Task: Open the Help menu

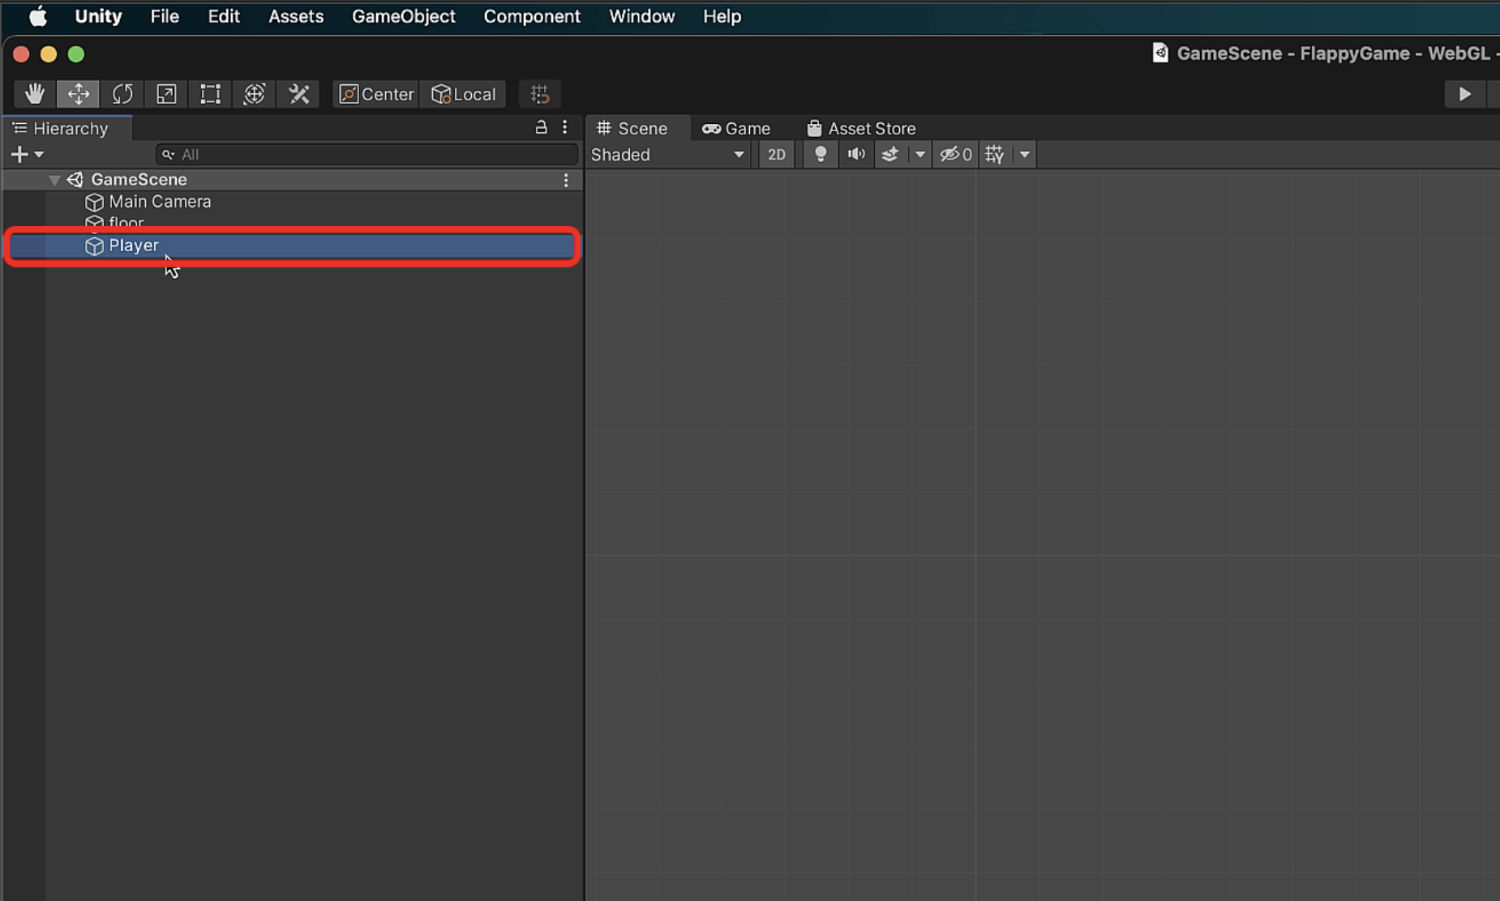Action: [x=722, y=16]
